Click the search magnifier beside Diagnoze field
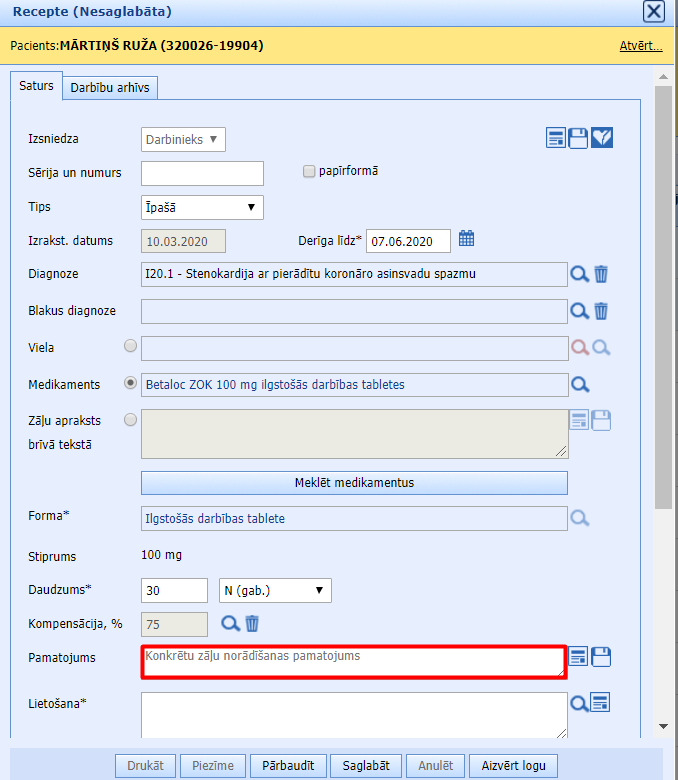The image size is (678, 780). pos(579,274)
